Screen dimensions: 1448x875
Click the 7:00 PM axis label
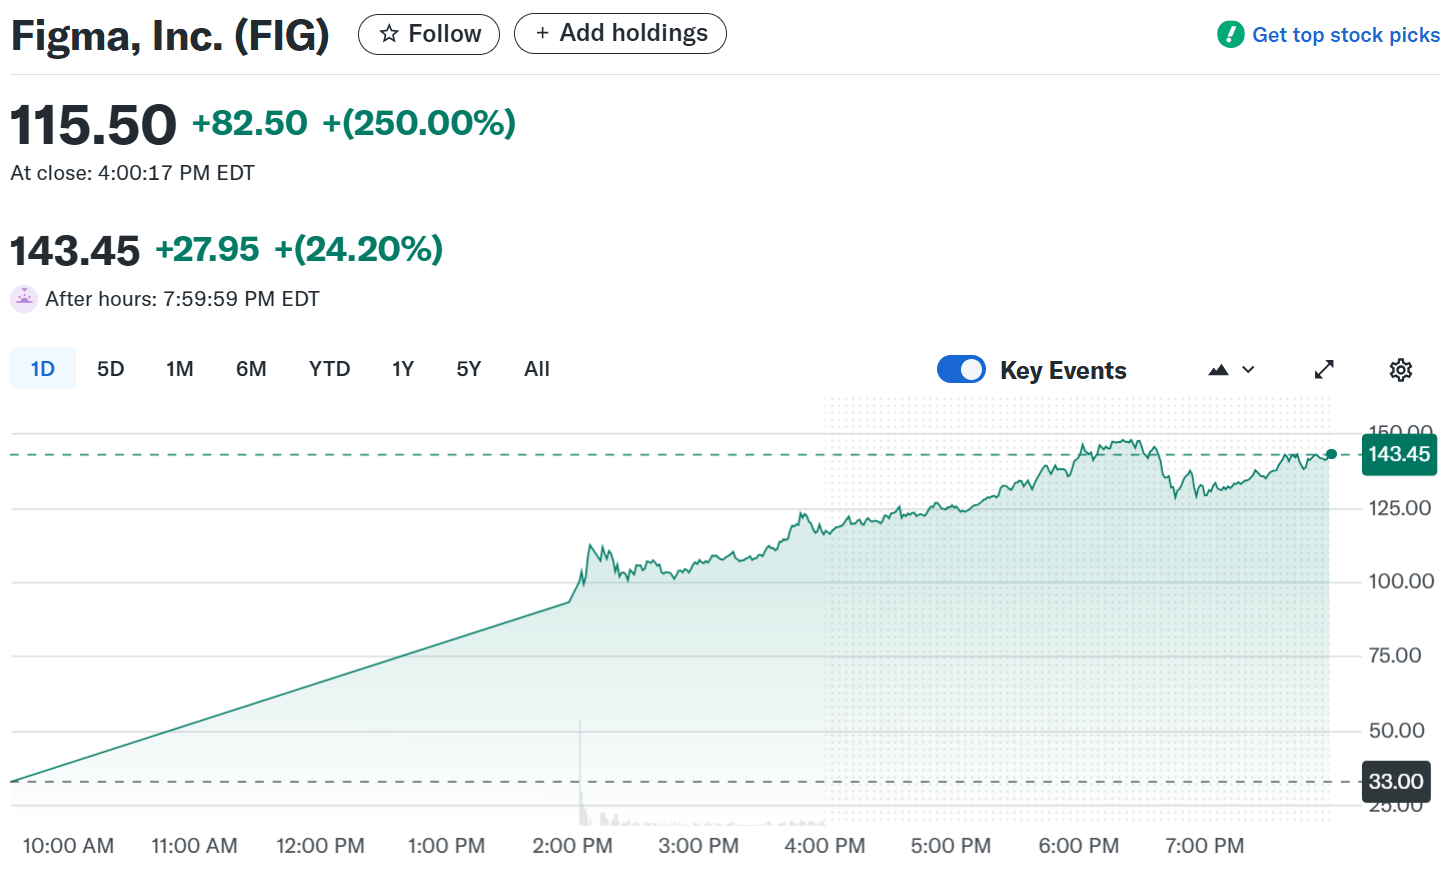(x=1205, y=846)
